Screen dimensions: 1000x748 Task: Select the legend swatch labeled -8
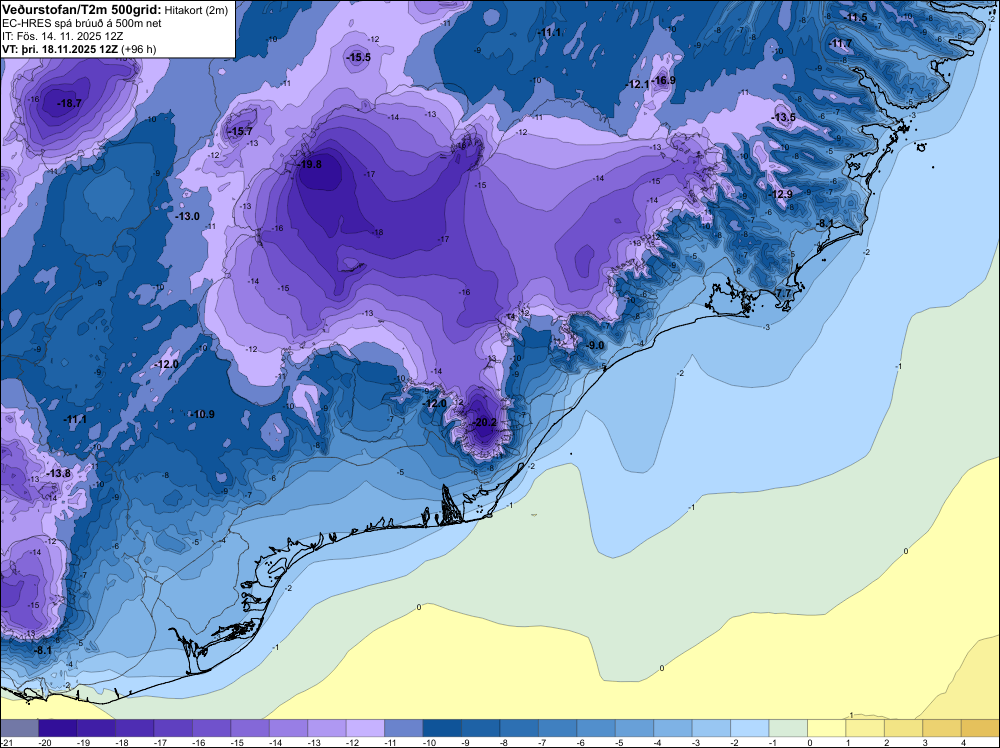[519, 728]
